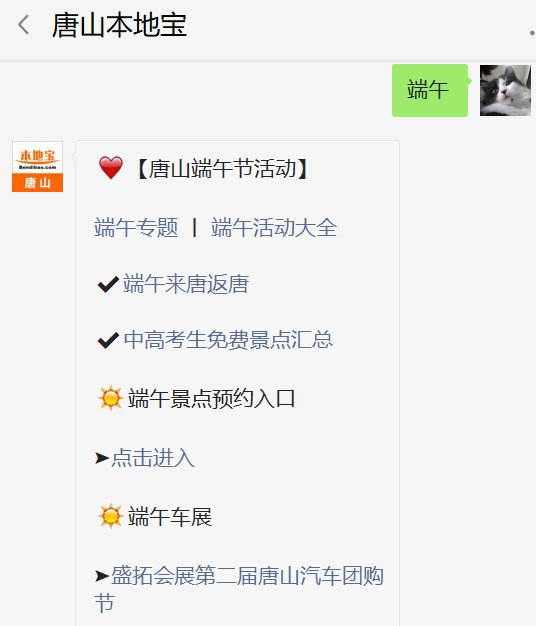Image resolution: width=536 pixels, height=626 pixels.
Task: Tap the green 端午 sent message bubble
Action: pos(430,90)
